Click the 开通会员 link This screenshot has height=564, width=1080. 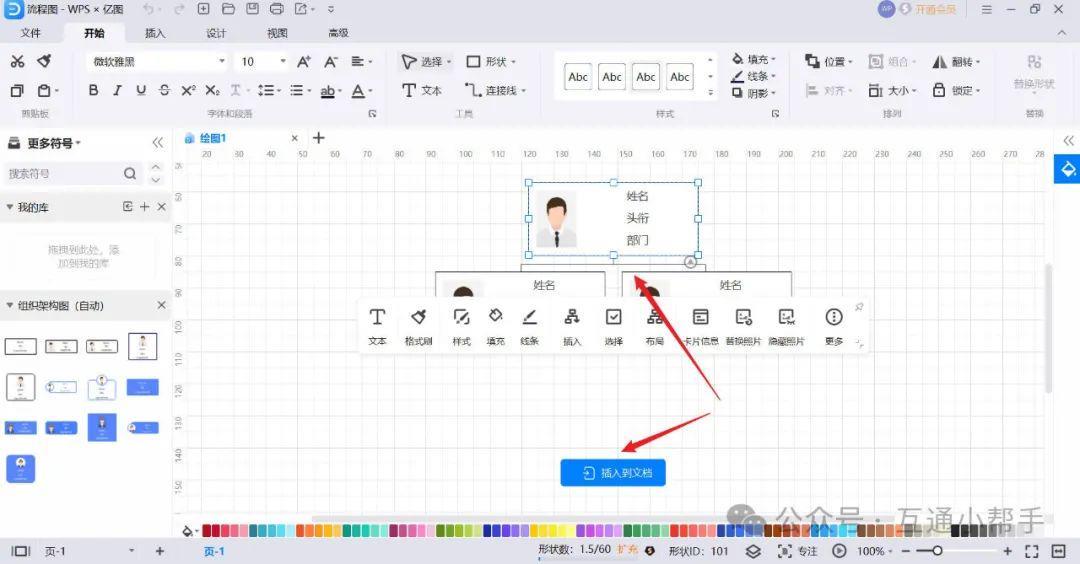click(x=935, y=10)
